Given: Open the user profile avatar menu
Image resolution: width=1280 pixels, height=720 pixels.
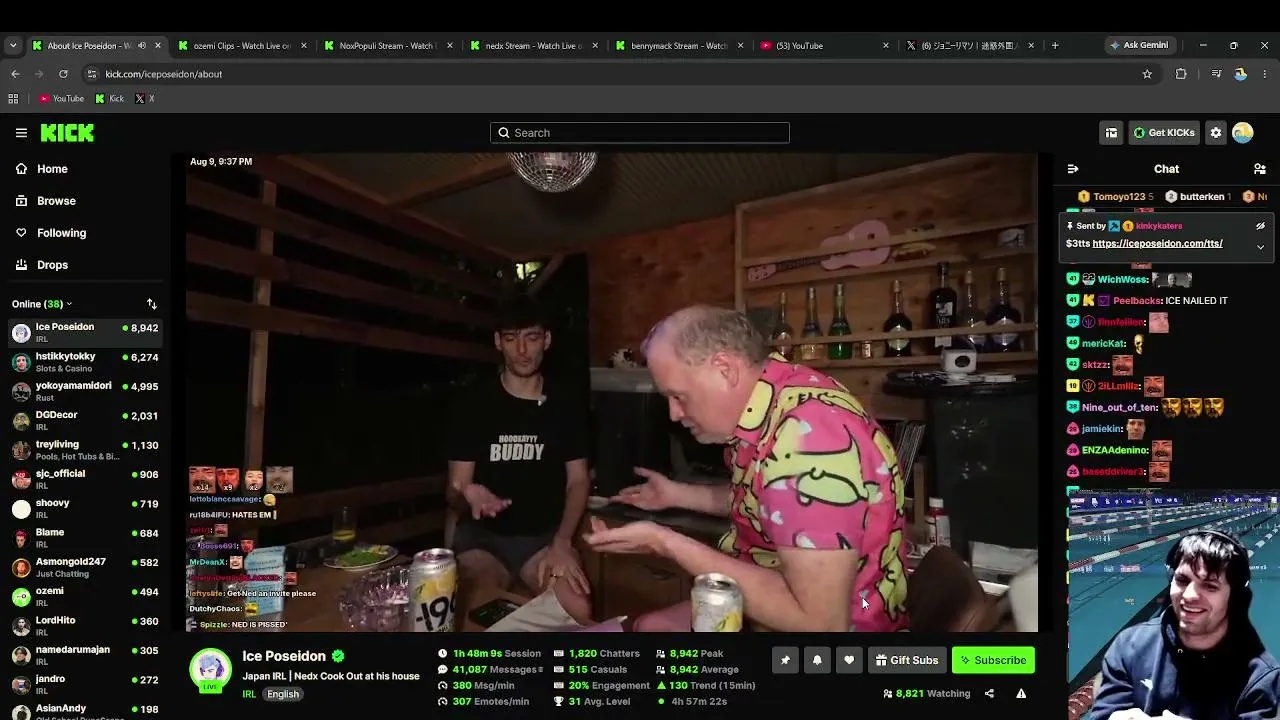Looking at the screenshot, I should pyautogui.click(x=1243, y=133).
